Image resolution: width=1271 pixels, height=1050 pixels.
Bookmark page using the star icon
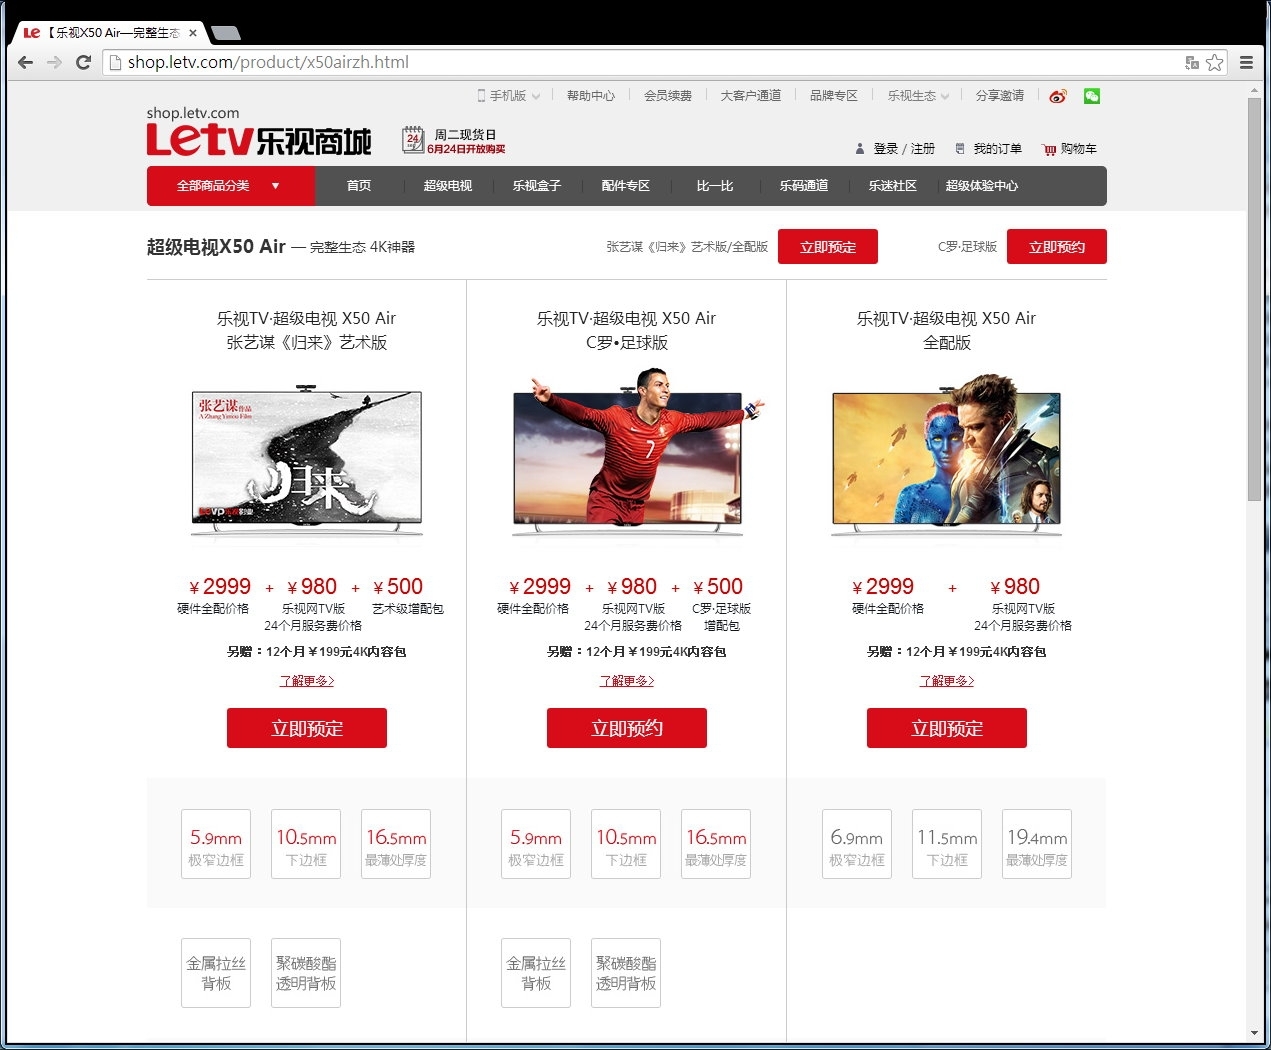pos(1214,62)
